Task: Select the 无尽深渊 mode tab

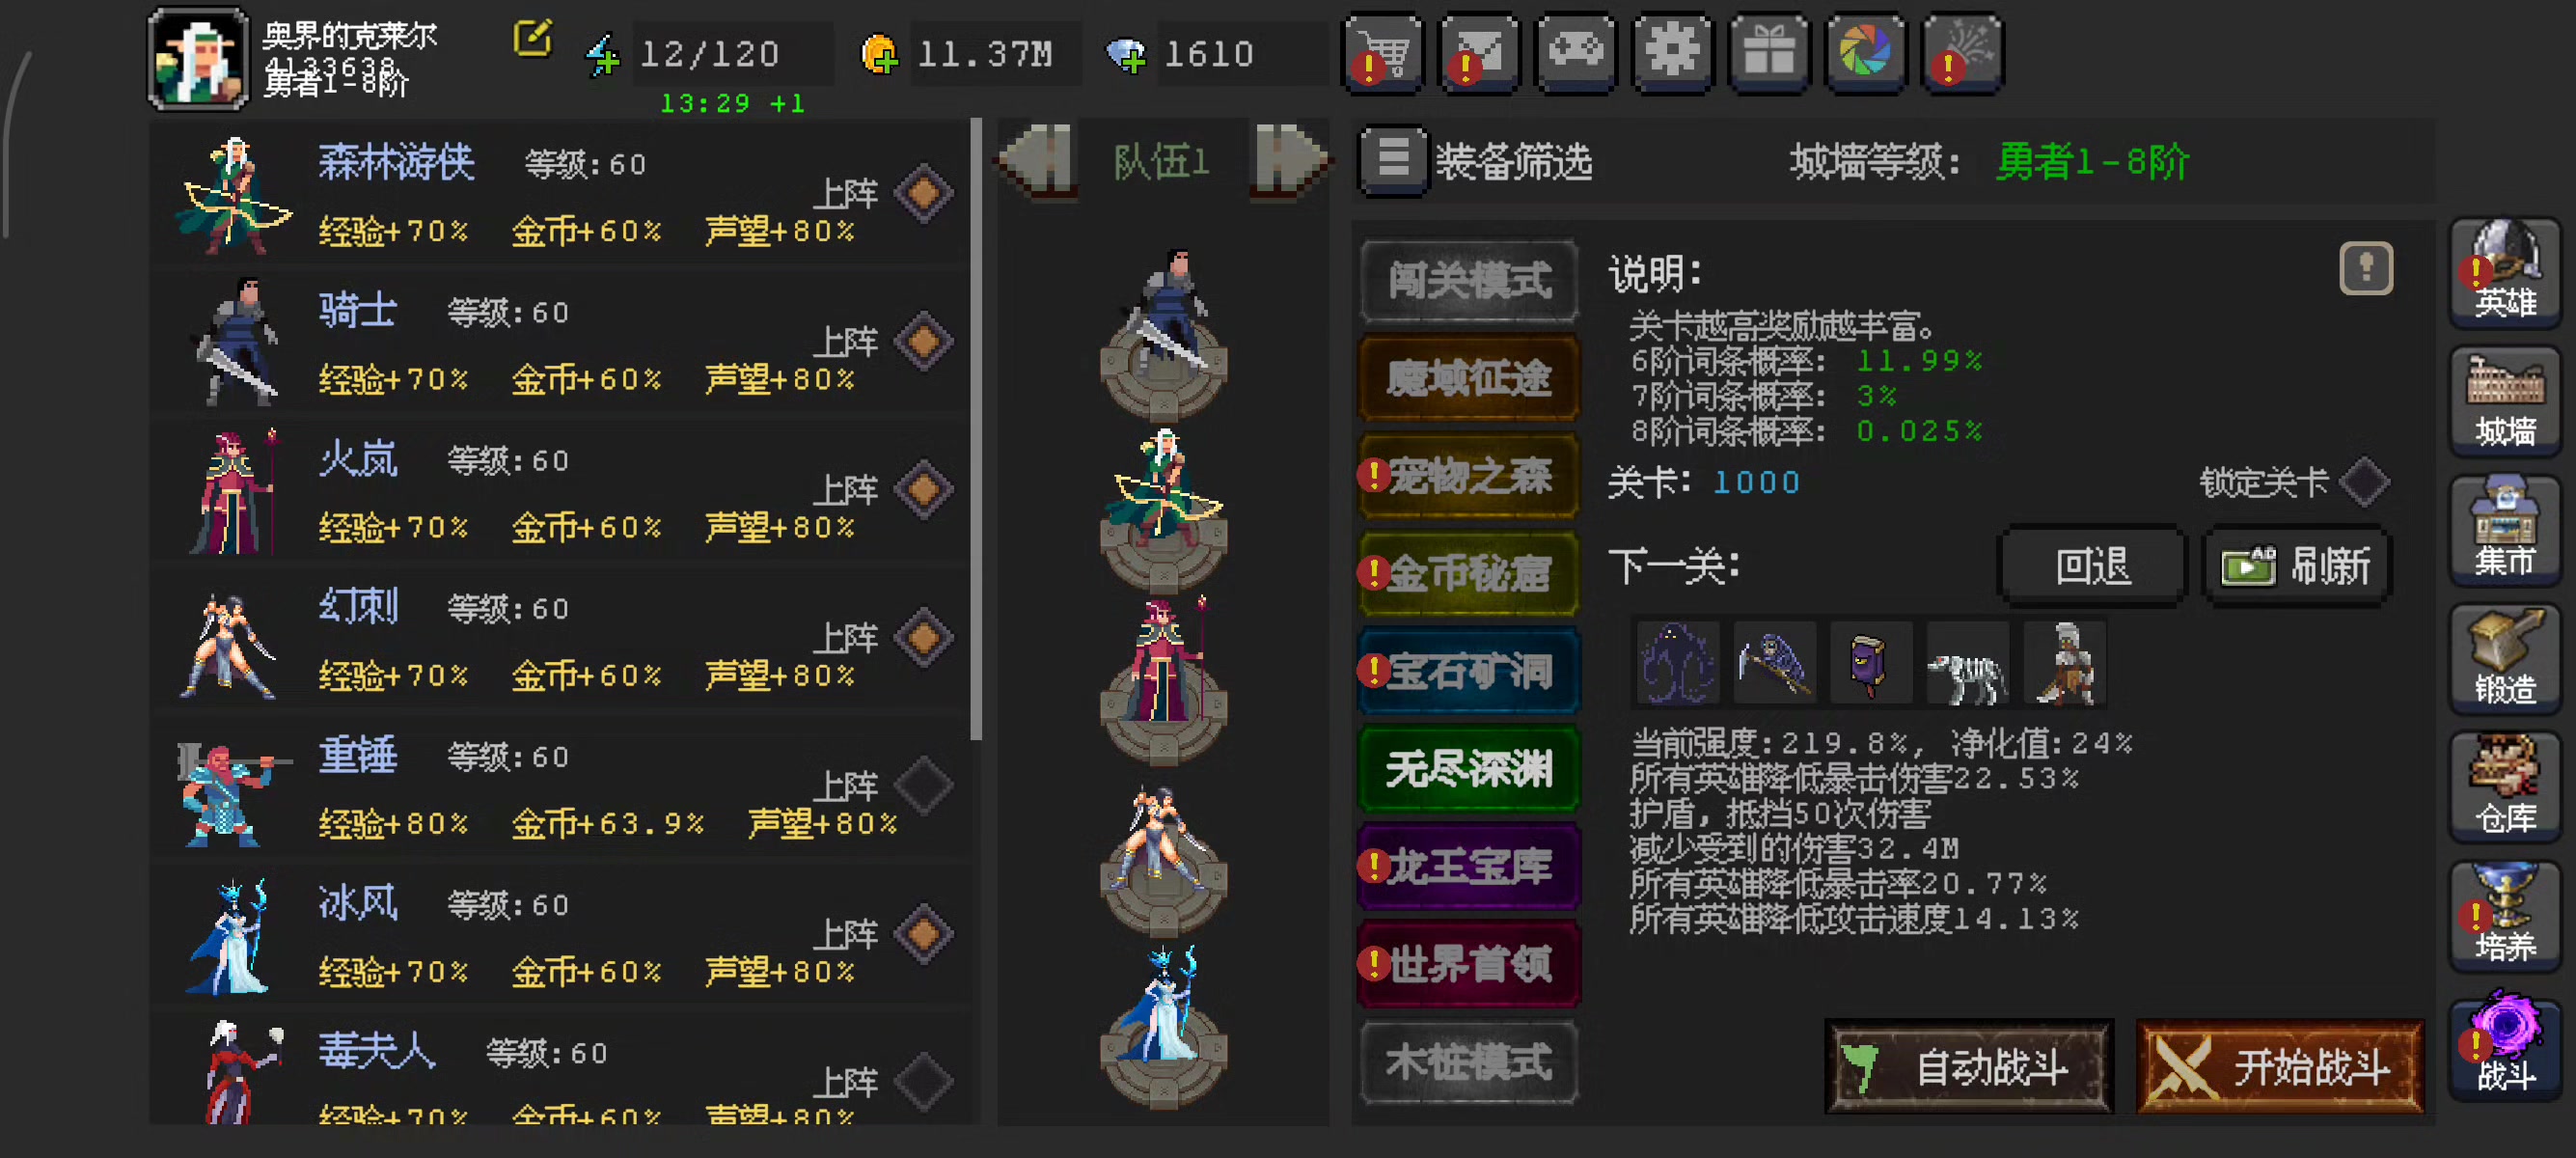Action: tap(1469, 769)
